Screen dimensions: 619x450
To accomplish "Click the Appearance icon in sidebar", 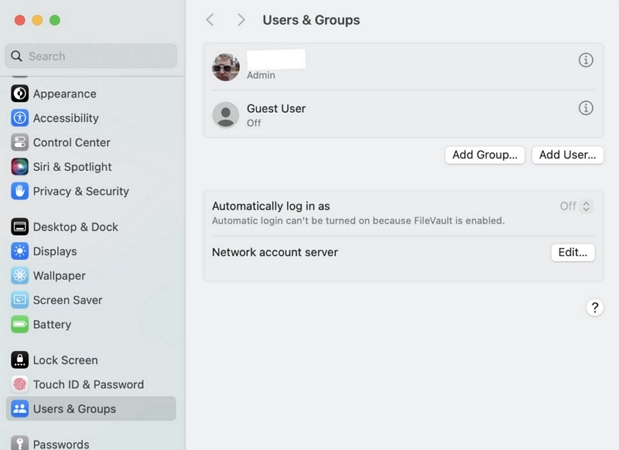I will point(20,94).
